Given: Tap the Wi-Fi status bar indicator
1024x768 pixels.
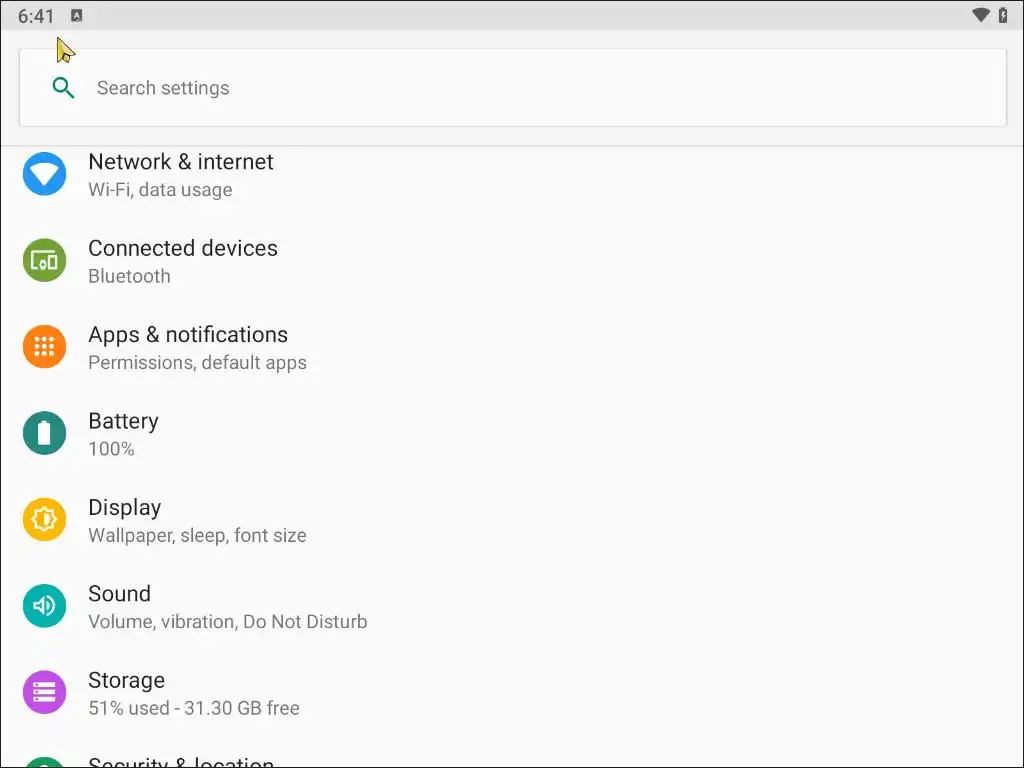Looking at the screenshot, I should tap(980, 15).
